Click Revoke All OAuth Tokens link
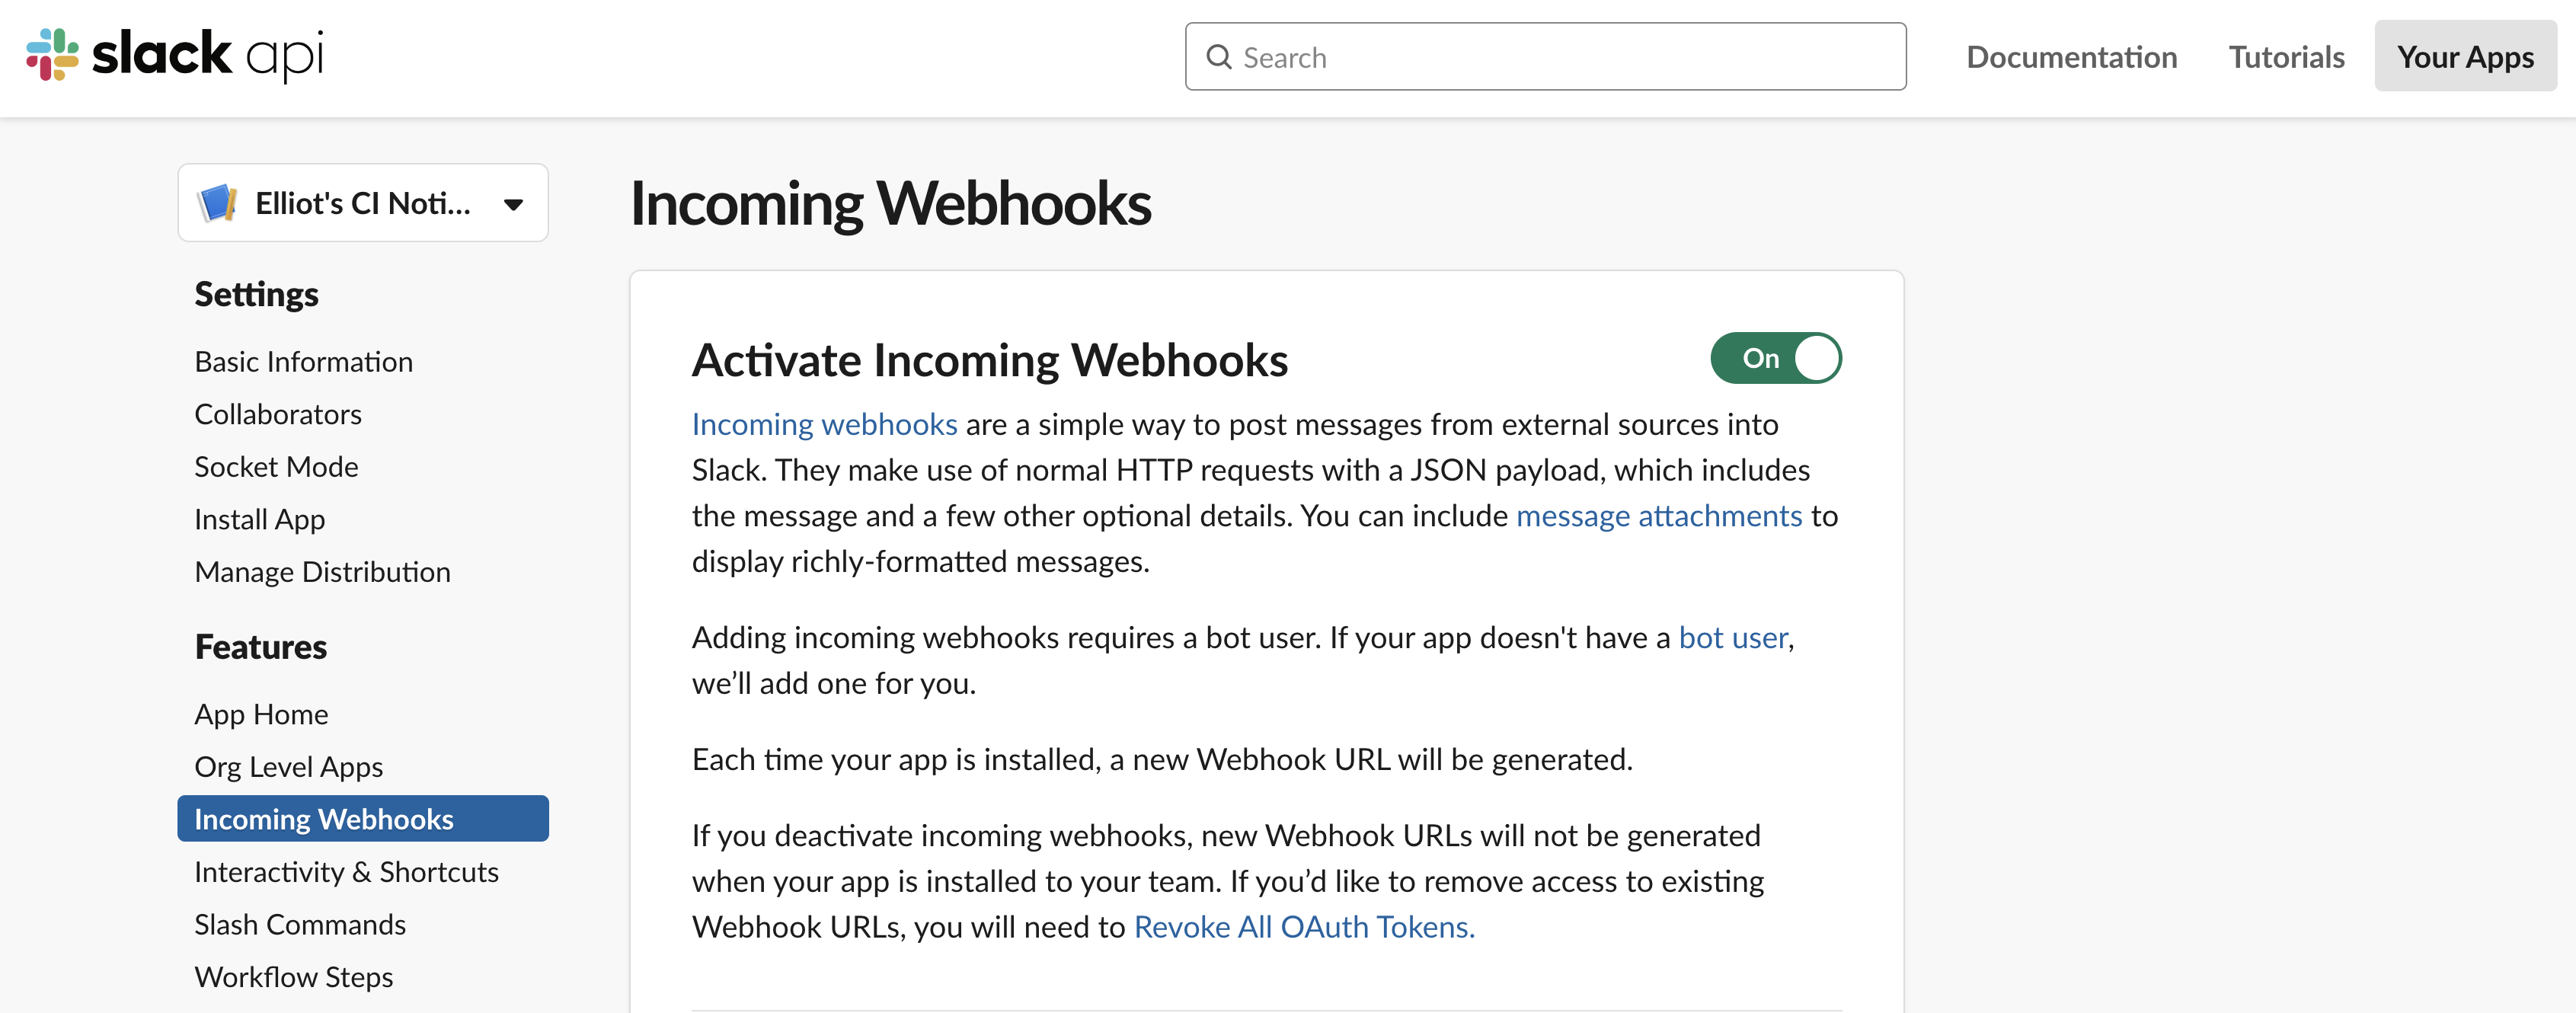Image resolution: width=2576 pixels, height=1013 pixels. coord(1304,927)
